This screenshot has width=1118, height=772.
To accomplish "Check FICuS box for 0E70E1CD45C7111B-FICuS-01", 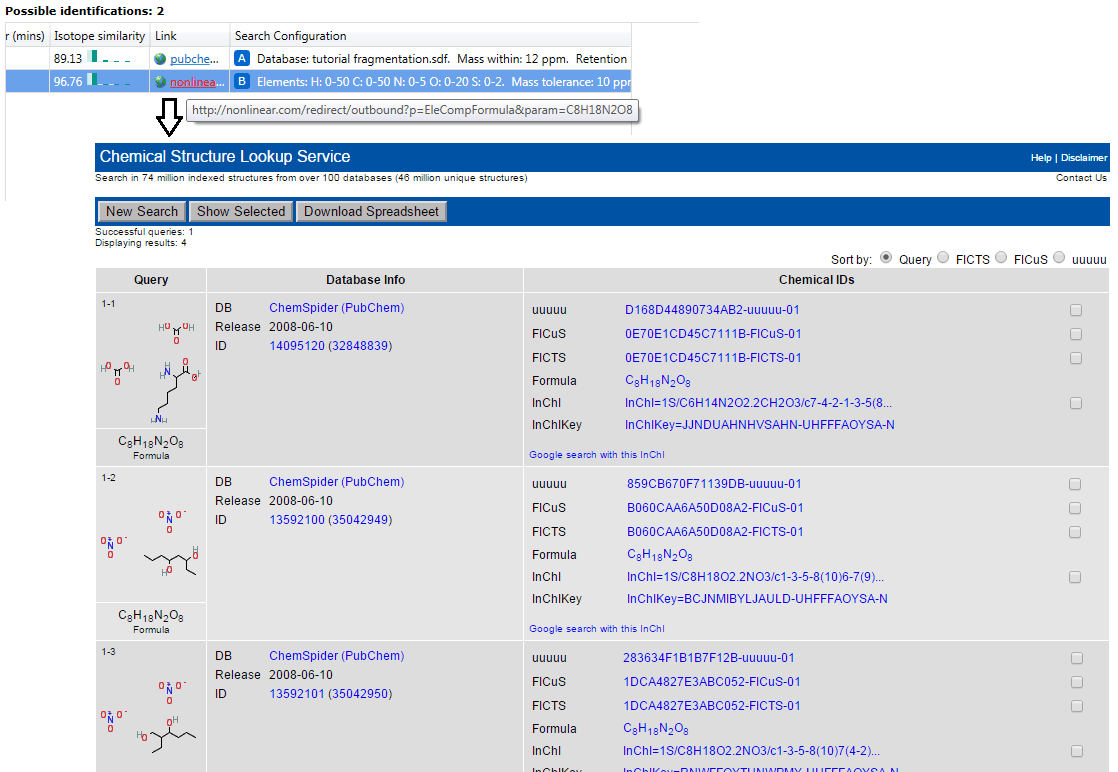I will [1076, 334].
